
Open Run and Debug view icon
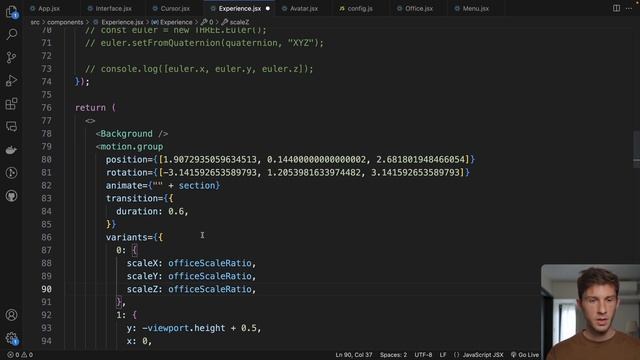(x=11, y=80)
